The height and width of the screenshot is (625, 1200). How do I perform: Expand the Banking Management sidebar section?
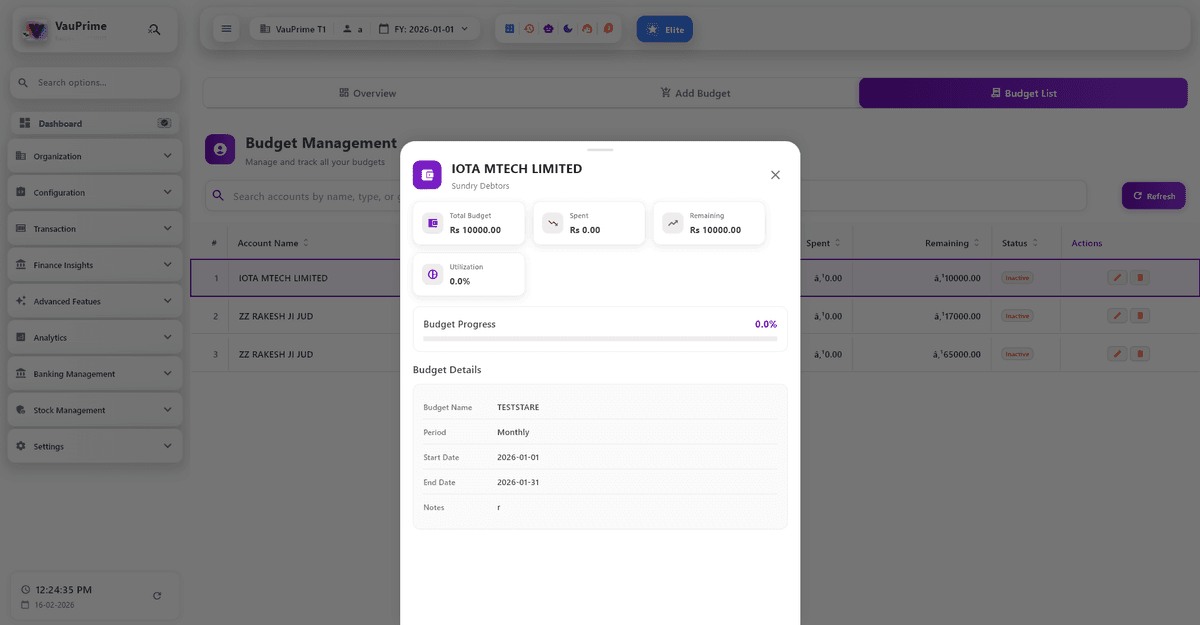click(95, 374)
